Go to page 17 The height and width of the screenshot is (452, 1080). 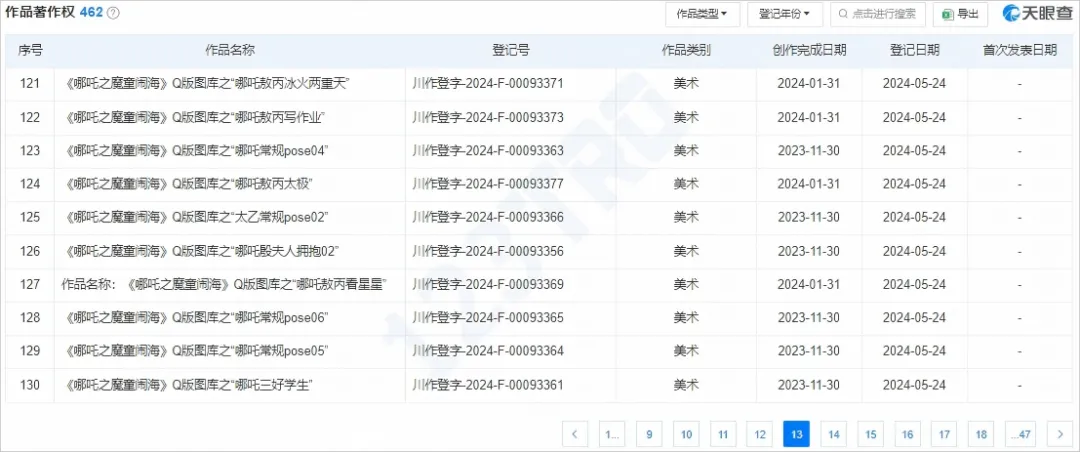point(944,435)
